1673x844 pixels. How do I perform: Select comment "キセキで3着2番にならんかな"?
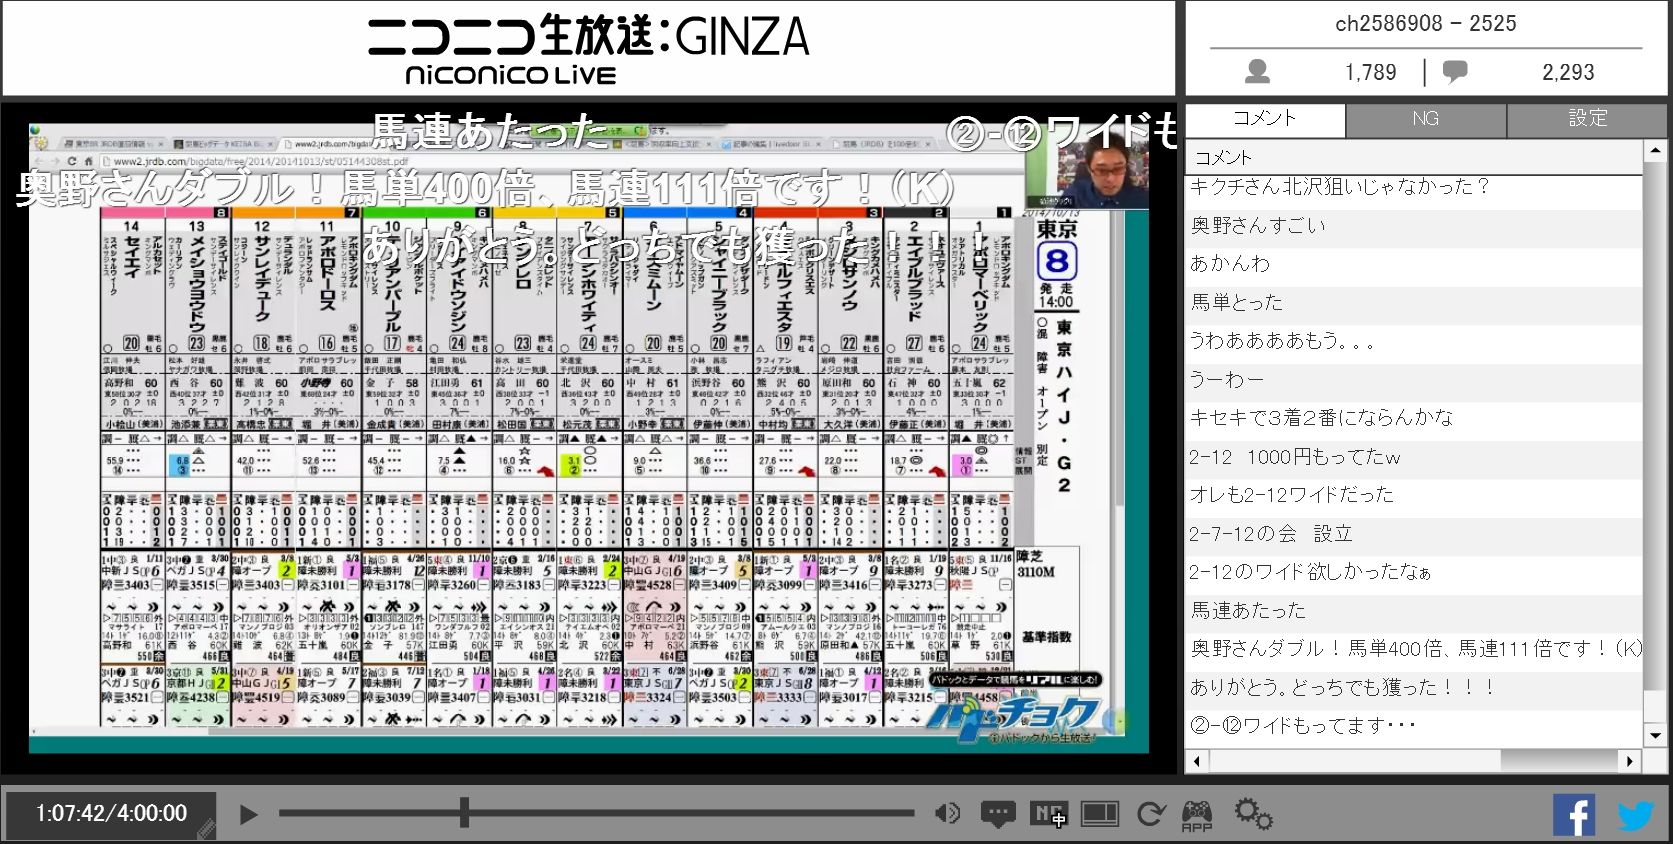coord(1414,418)
